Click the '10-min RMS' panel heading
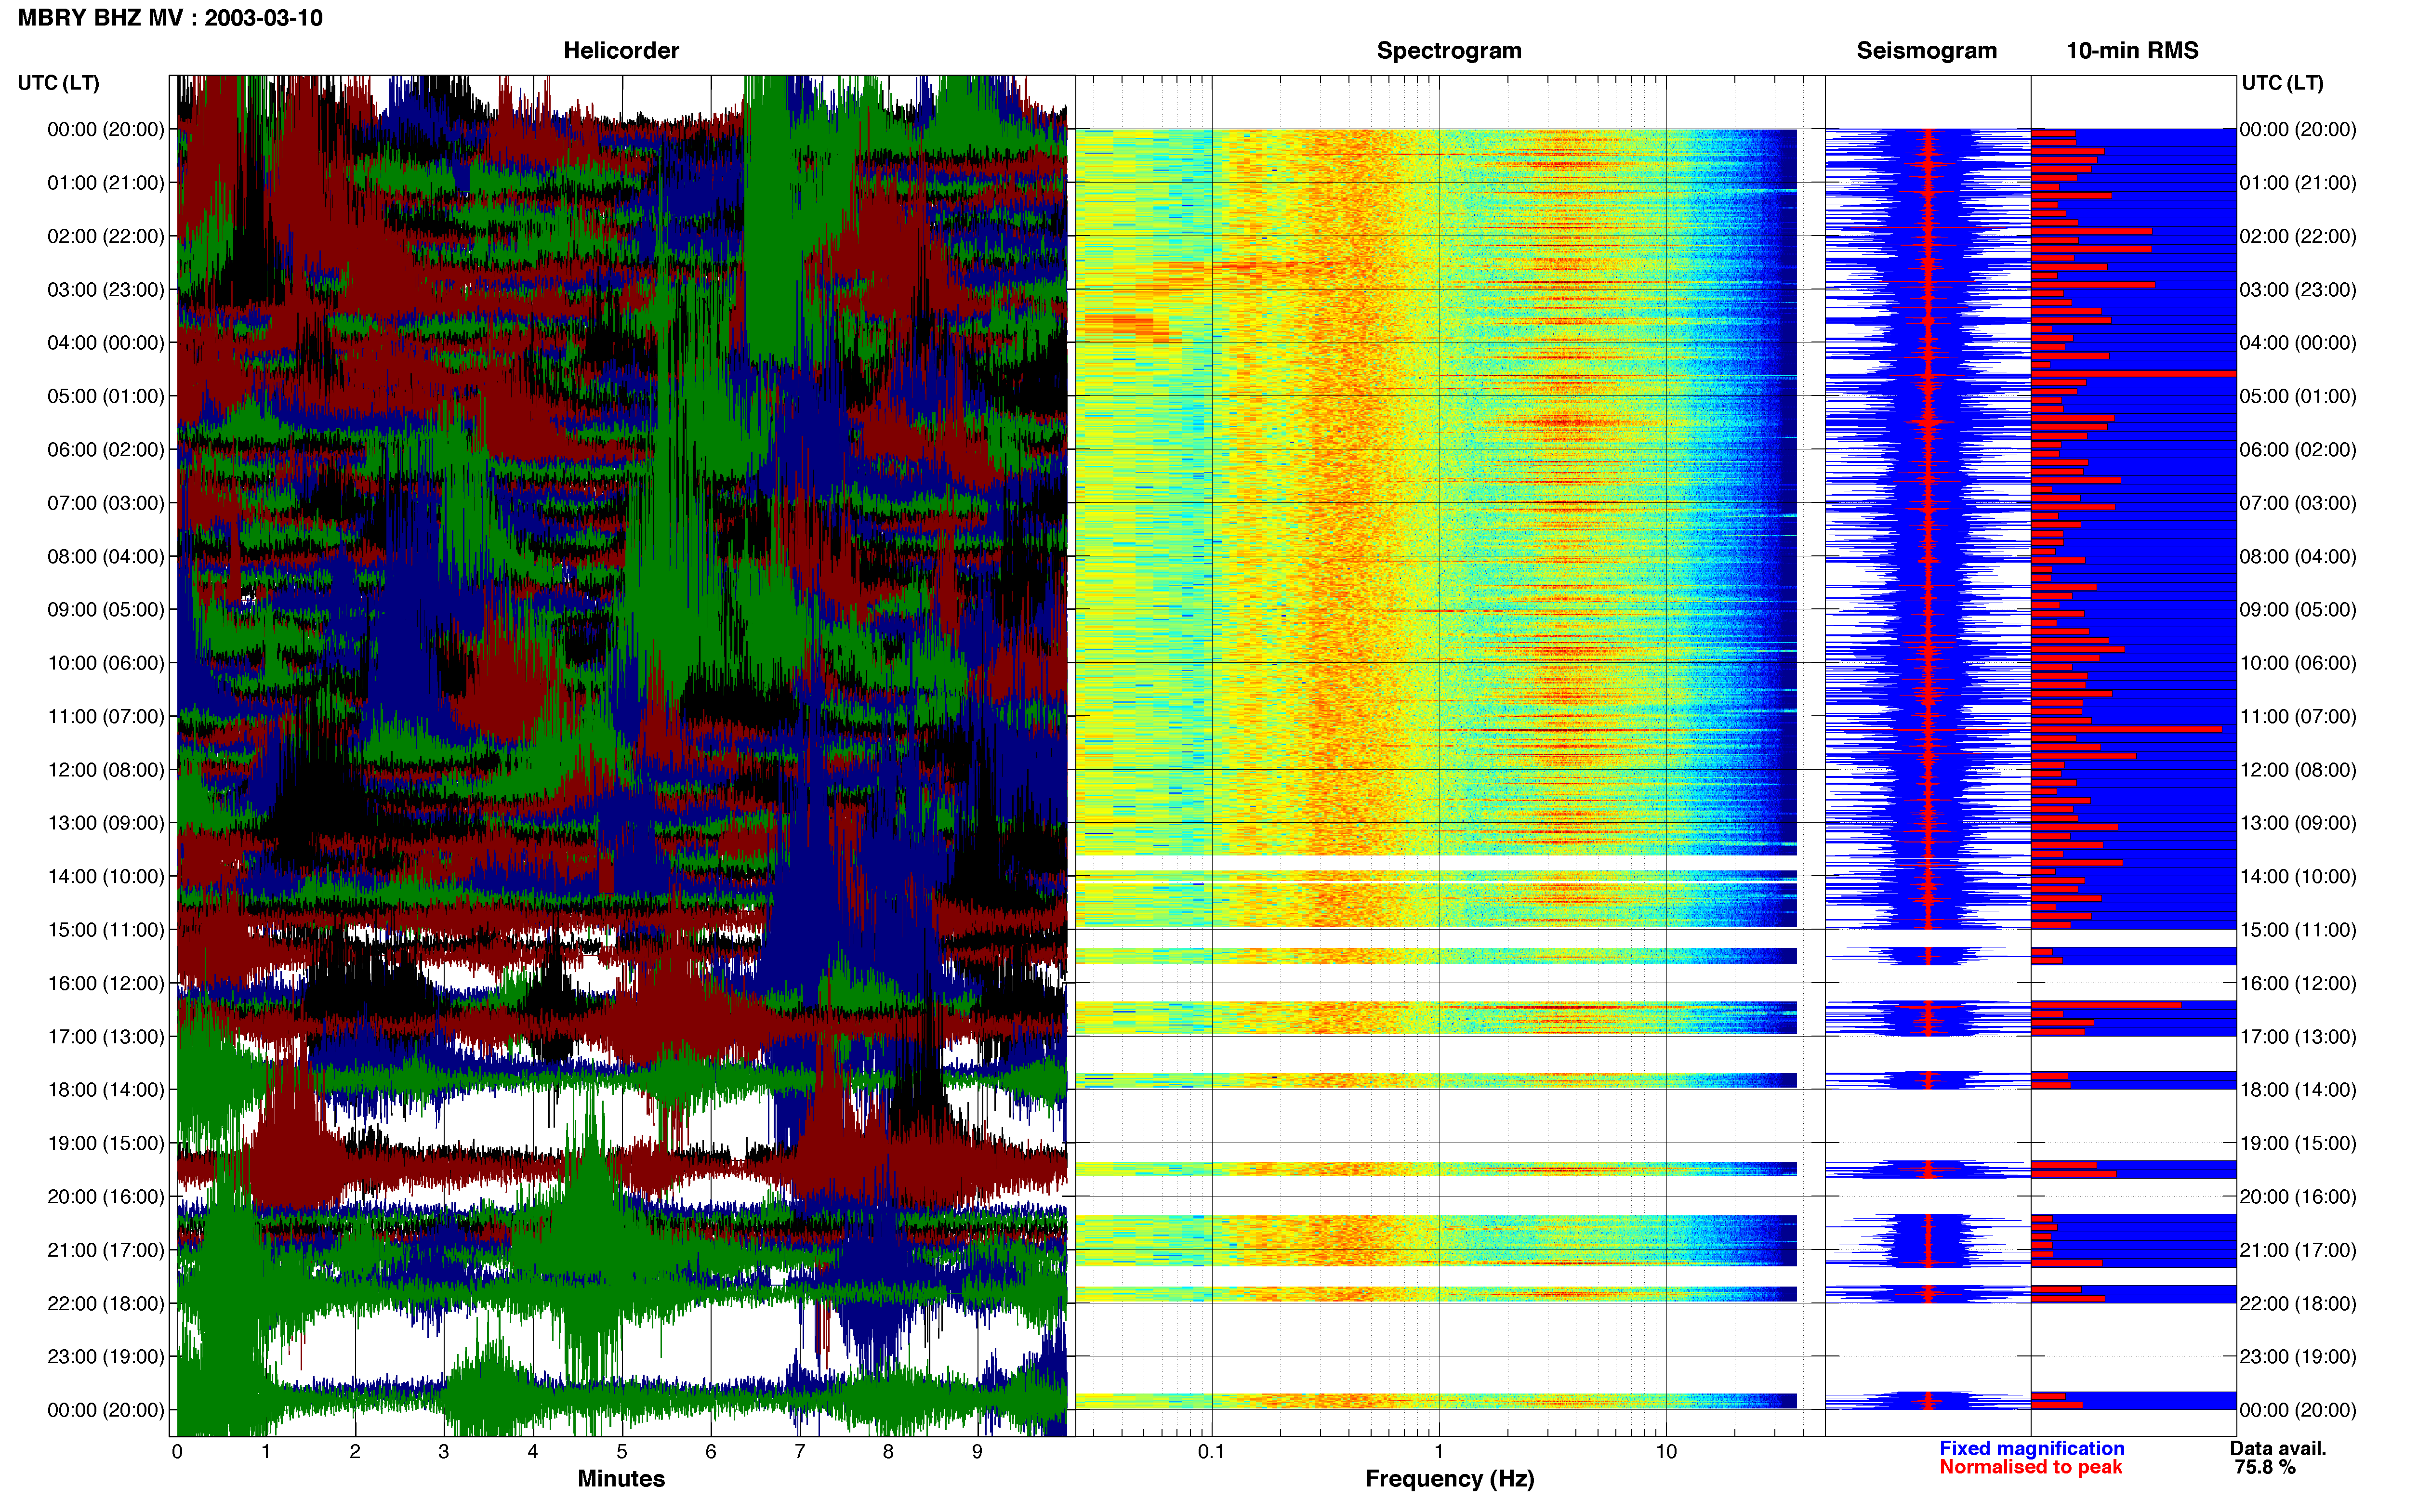2418x1512 pixels. (x=2132, y=50)
